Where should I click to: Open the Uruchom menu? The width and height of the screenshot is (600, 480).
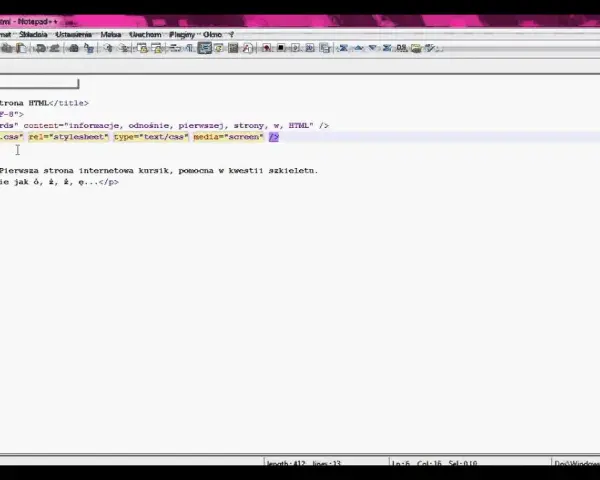tap(145, 34)
